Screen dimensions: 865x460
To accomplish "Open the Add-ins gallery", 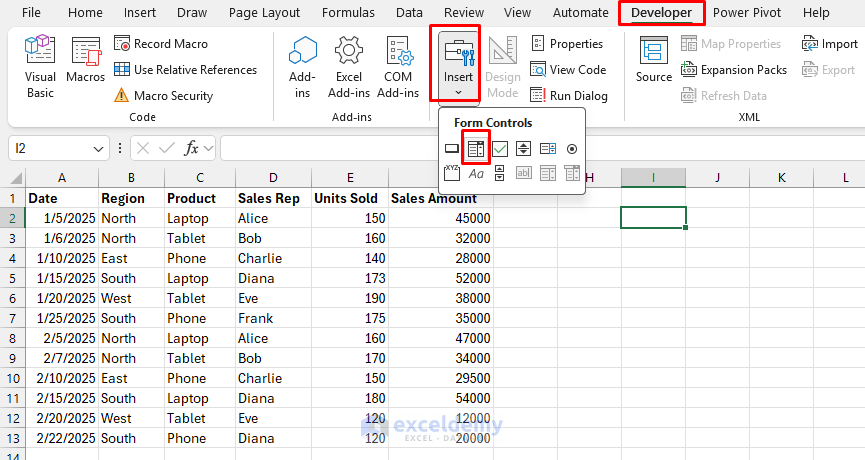I will click(x=302, y=66).
